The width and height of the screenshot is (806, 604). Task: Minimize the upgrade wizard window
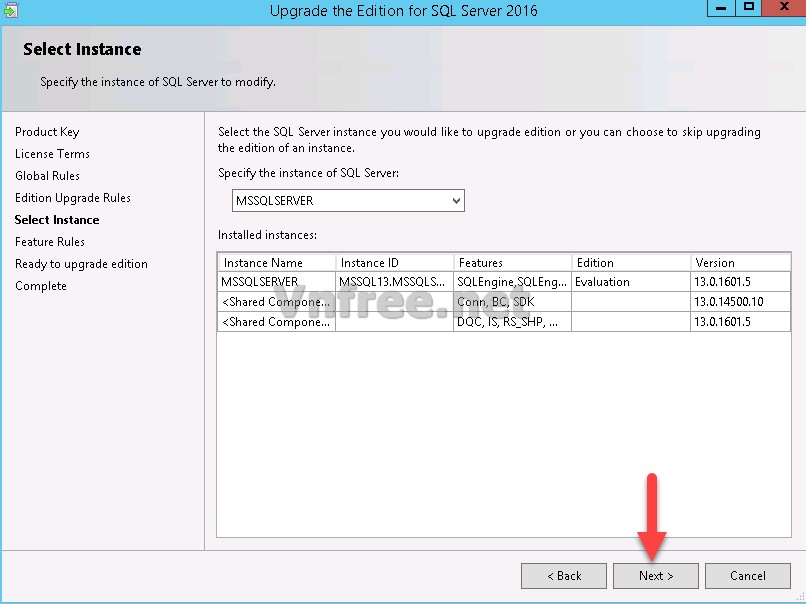pos(721,8)
